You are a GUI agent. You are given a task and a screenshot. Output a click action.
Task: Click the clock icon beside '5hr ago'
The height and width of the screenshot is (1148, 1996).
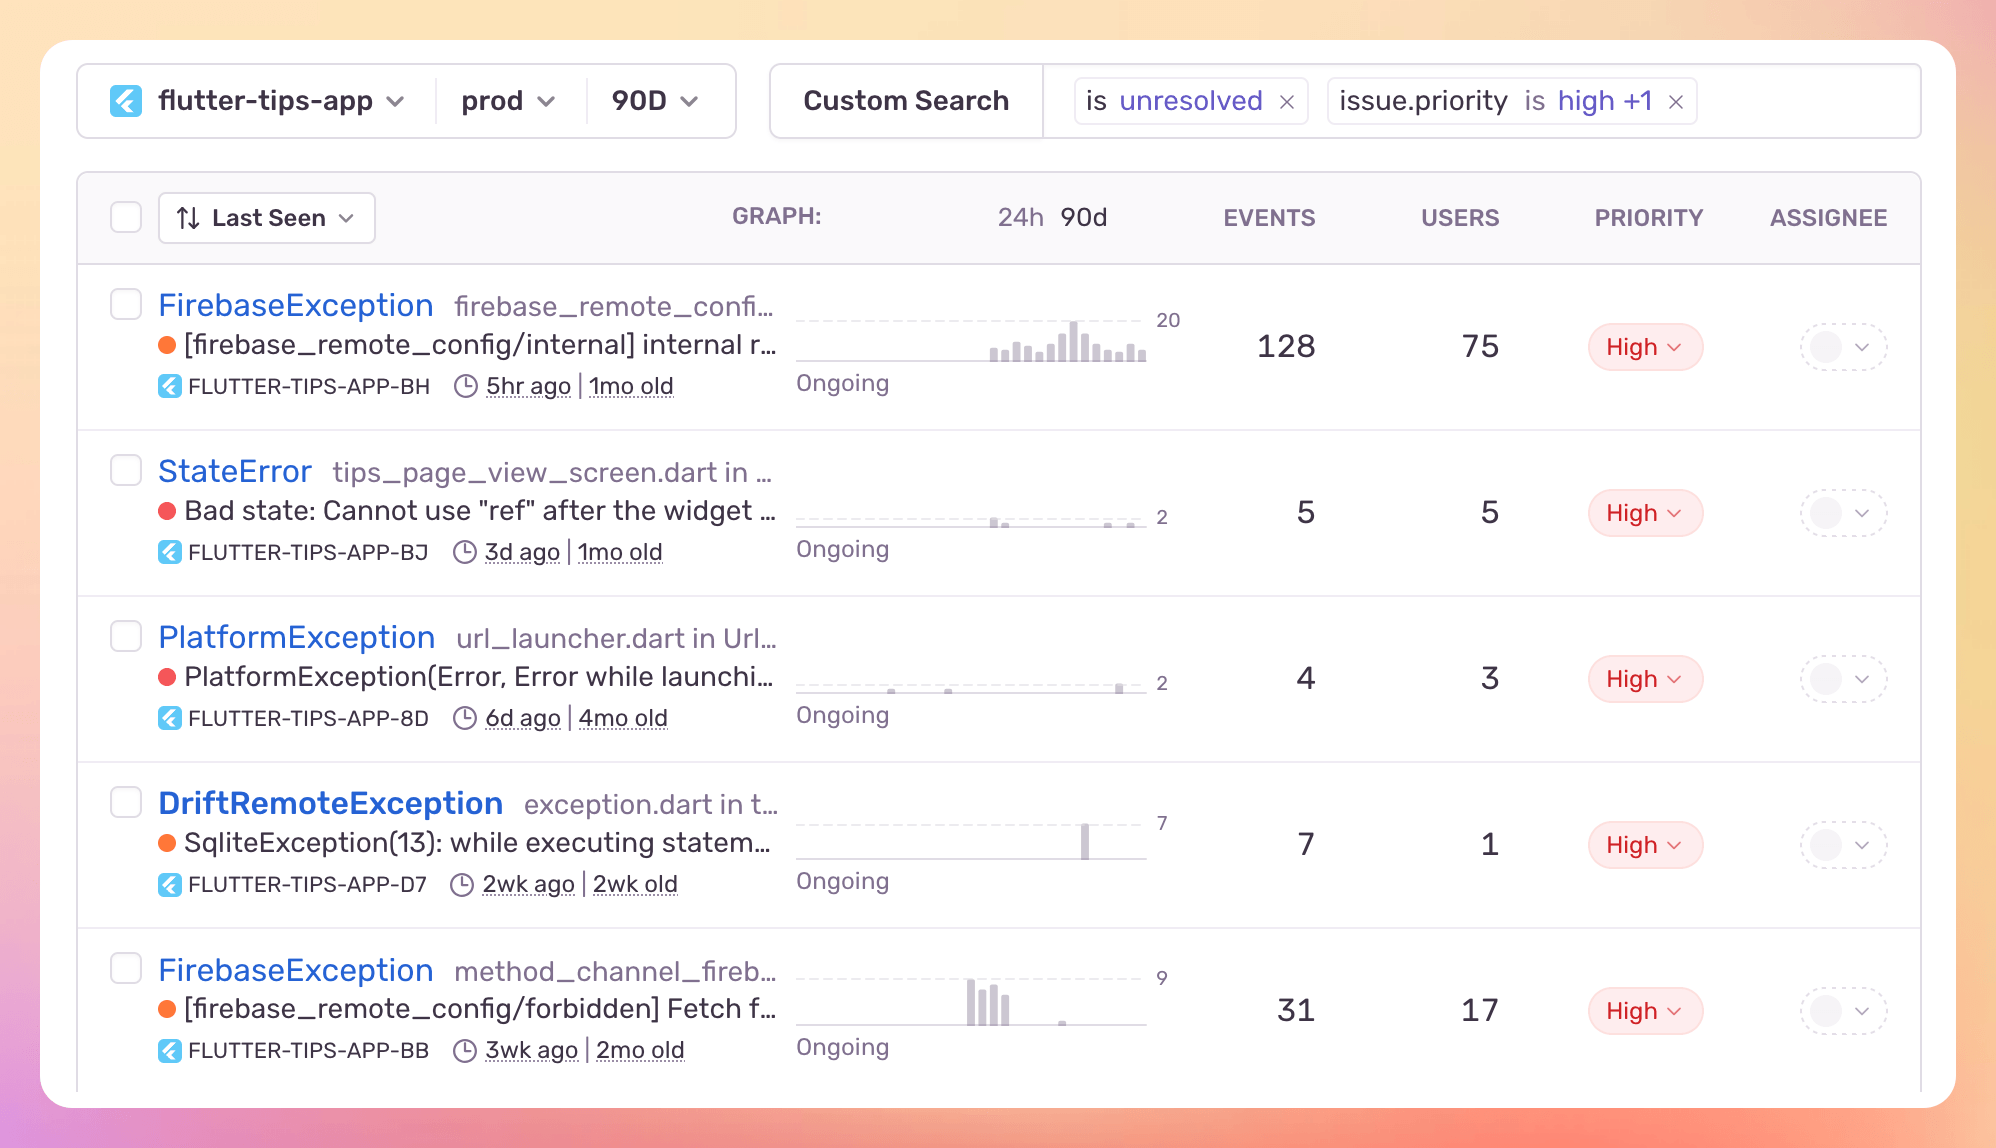[x=465, y=386]
